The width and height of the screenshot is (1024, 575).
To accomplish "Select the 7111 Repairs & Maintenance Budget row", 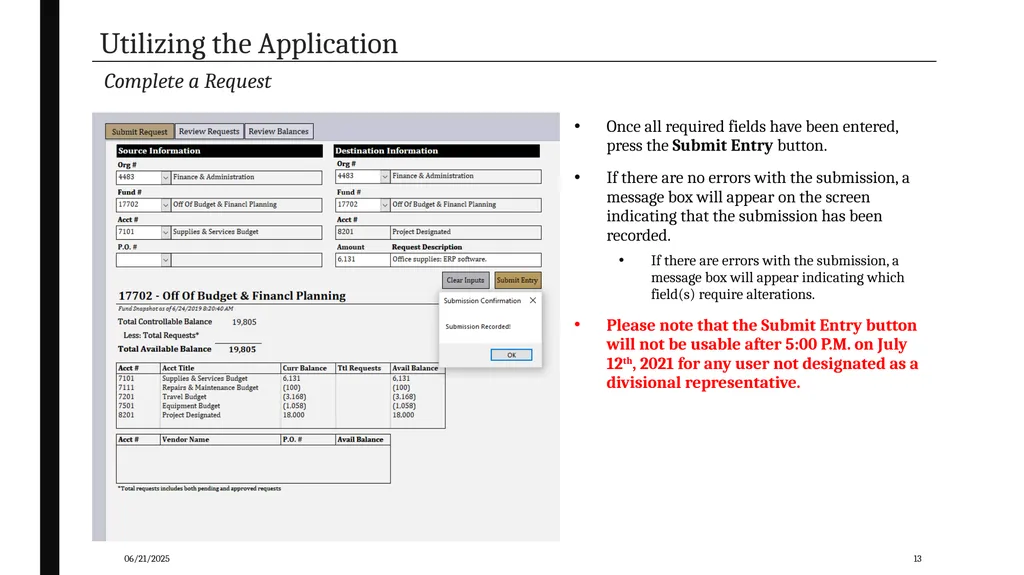I will pyautogui.click(x=281, y=387).
